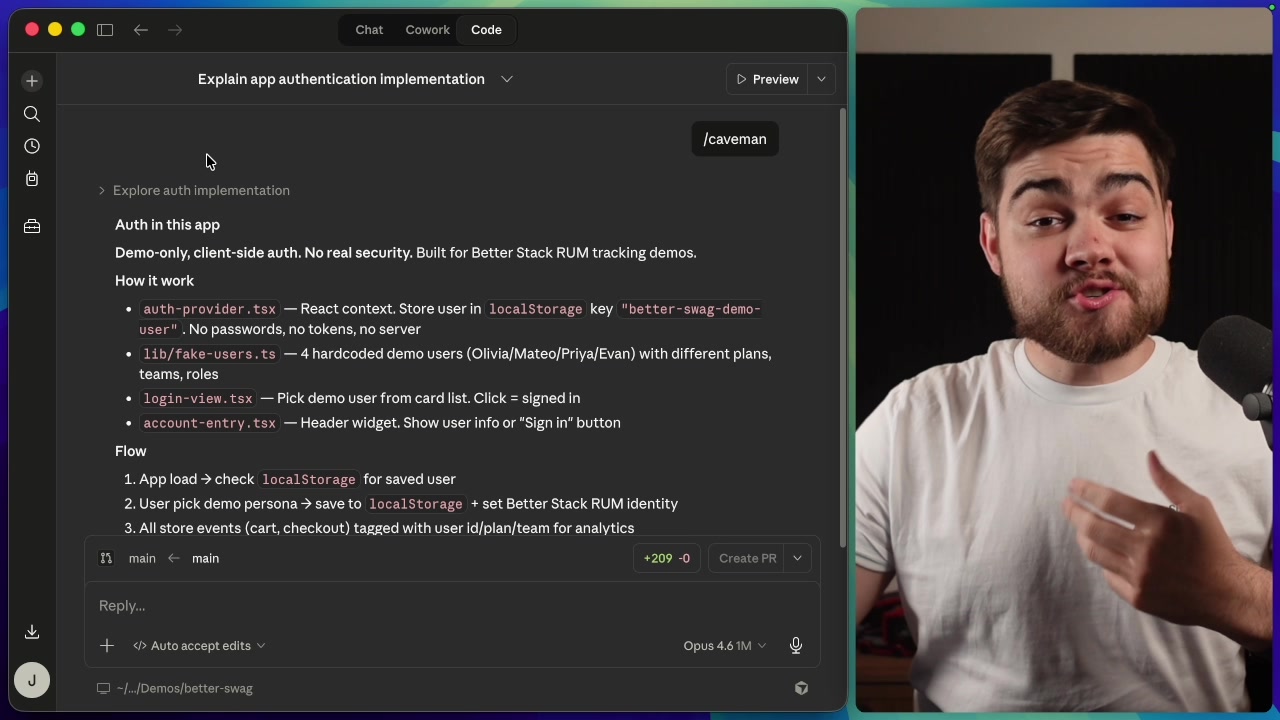This screenshot has height=720, width=1280.
Task: Open the session title dropdown chevron
Action: pos(507,79)
